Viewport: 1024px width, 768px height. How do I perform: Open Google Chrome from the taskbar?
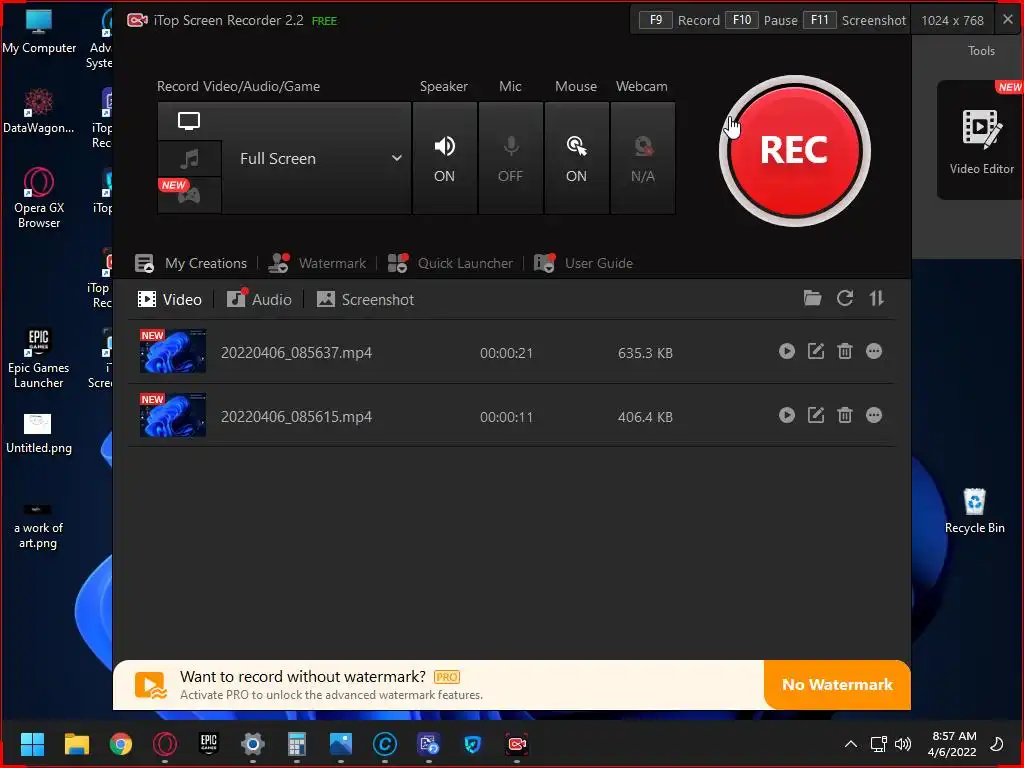(x=121, y=743)
